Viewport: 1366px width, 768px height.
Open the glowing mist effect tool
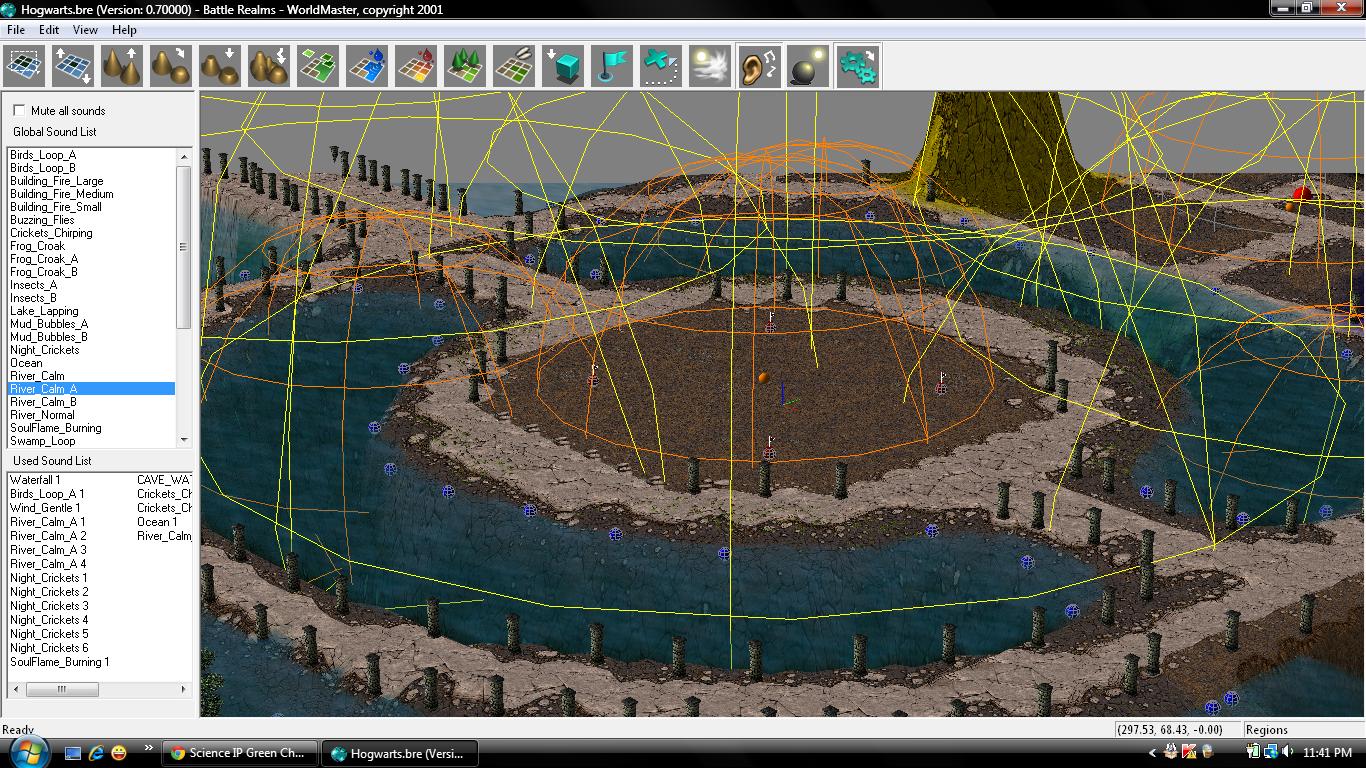click(x=710, y=66)
